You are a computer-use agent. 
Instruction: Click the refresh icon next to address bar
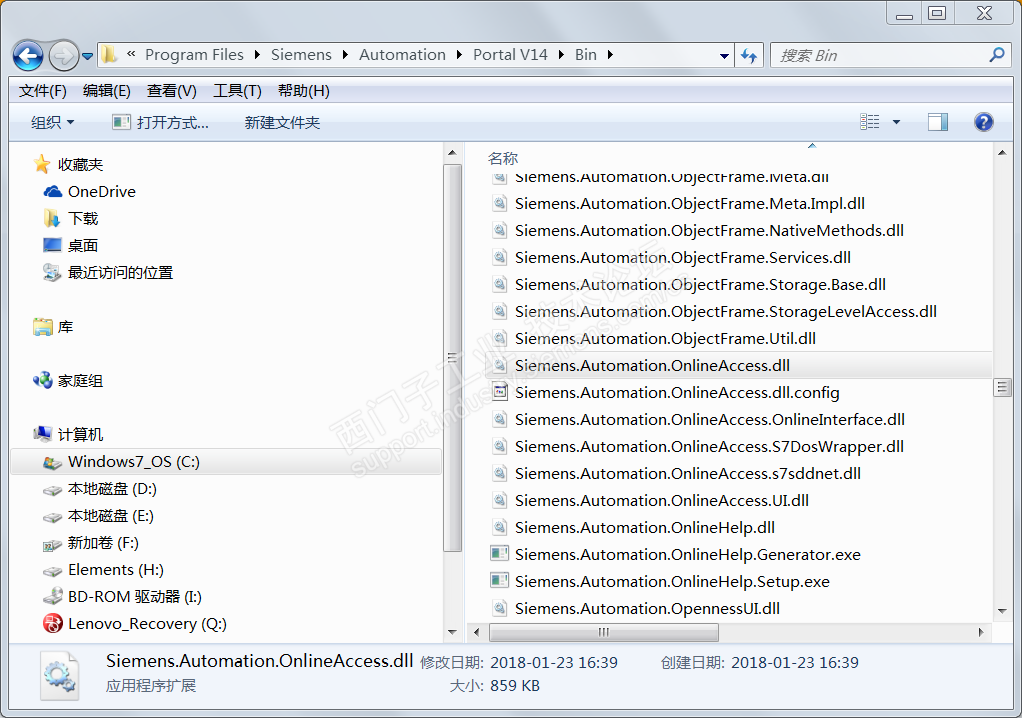tap(749, 56)
